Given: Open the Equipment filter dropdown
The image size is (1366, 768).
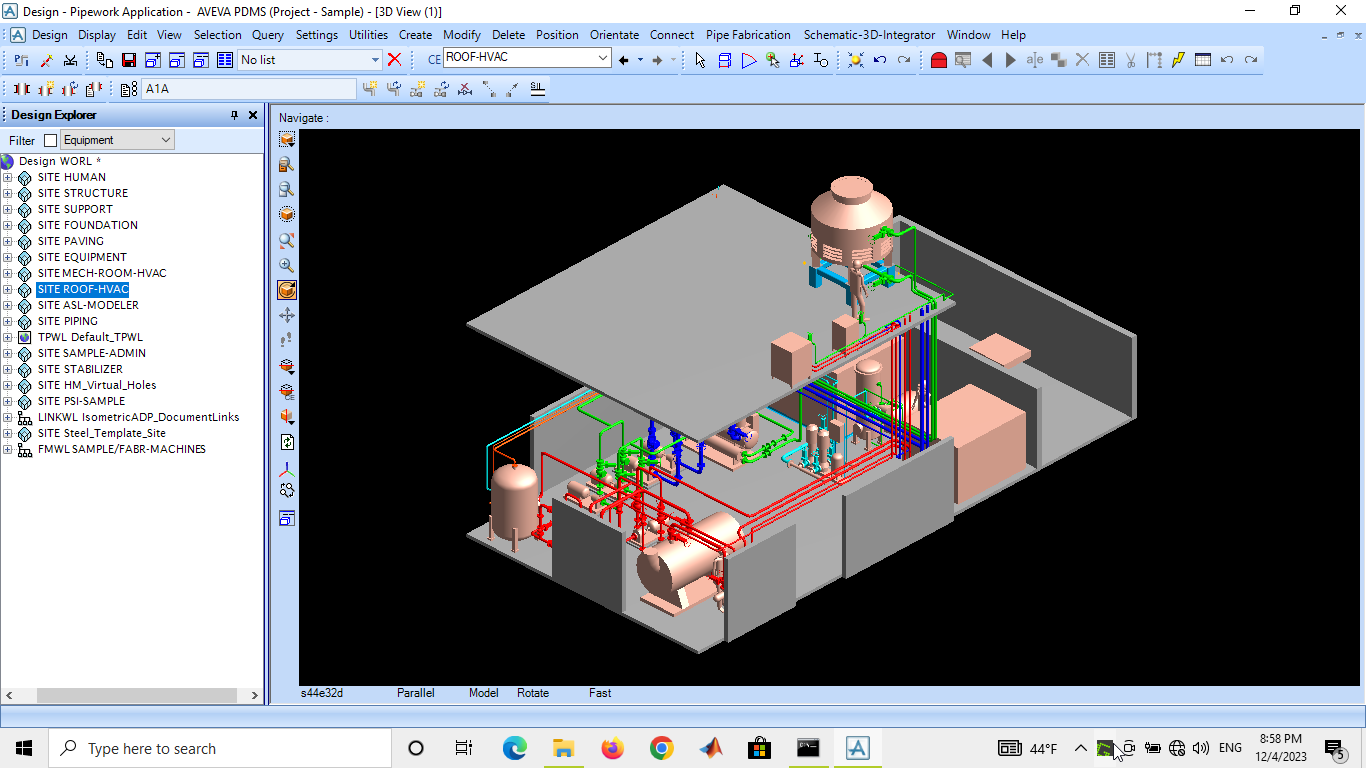Looking at the screenshot, I should (x=166, y=140).
